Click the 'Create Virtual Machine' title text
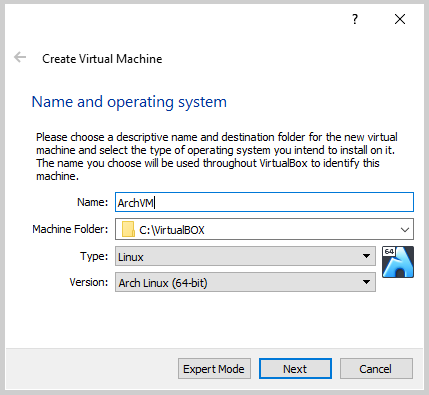The height and width of the screenshot is (395, 429). tap(102, 59)
